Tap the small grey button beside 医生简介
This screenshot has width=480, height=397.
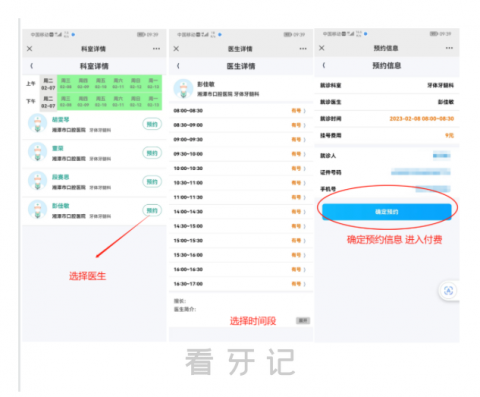pyautogui.click(x=303, y=321)
